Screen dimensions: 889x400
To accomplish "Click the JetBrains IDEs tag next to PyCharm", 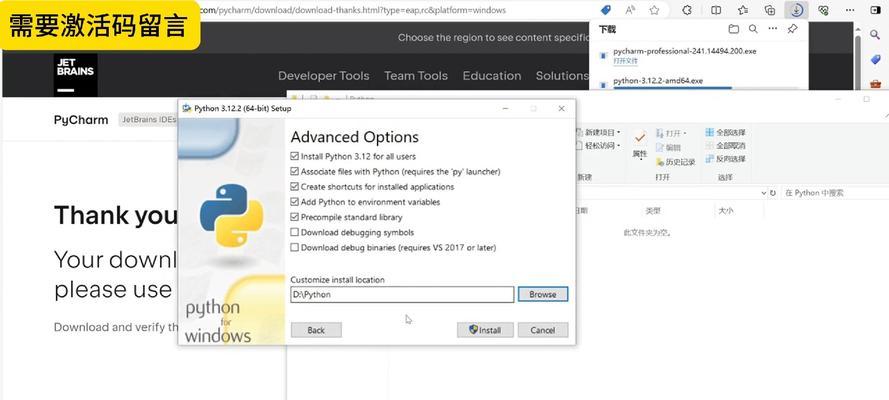I will [x=148, y=120].
